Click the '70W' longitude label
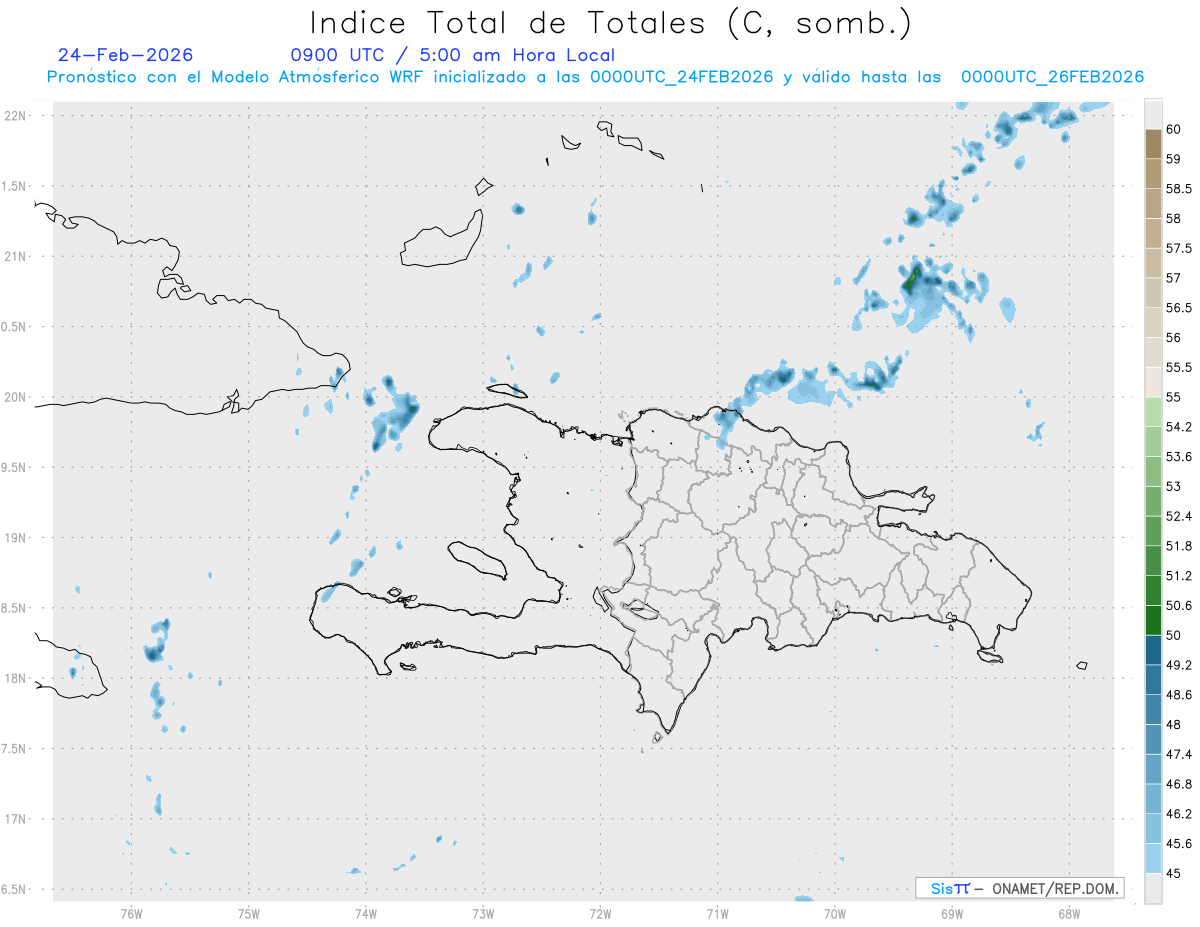The image size is (1200, 927). (835, 913)
